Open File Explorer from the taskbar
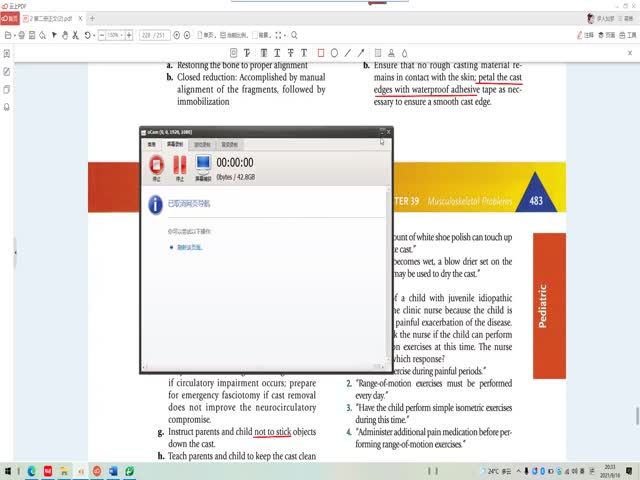The height and width of the screenshot is (480, 640). point(64,471)
